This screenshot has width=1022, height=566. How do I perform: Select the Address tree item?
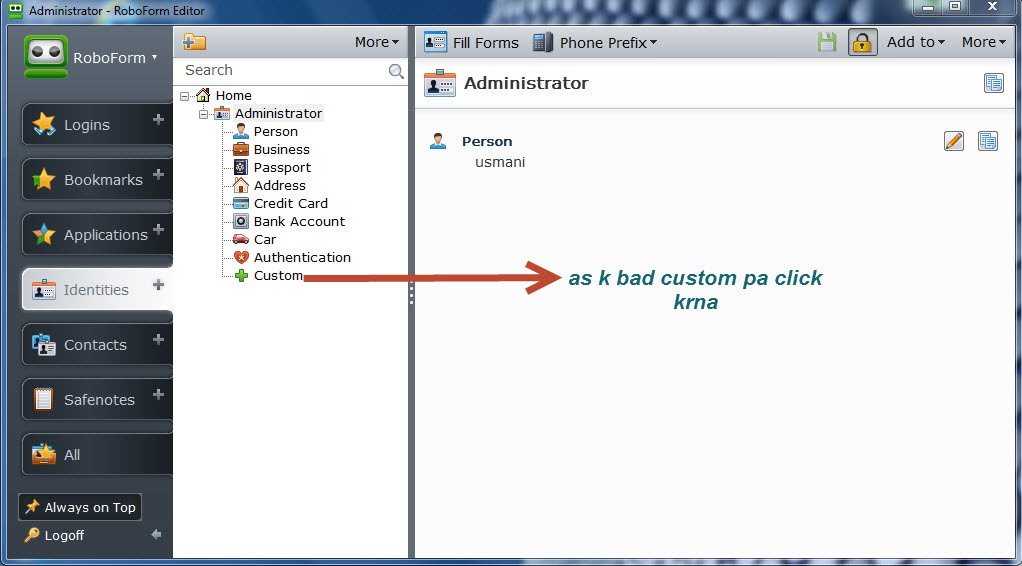(280, 186)
